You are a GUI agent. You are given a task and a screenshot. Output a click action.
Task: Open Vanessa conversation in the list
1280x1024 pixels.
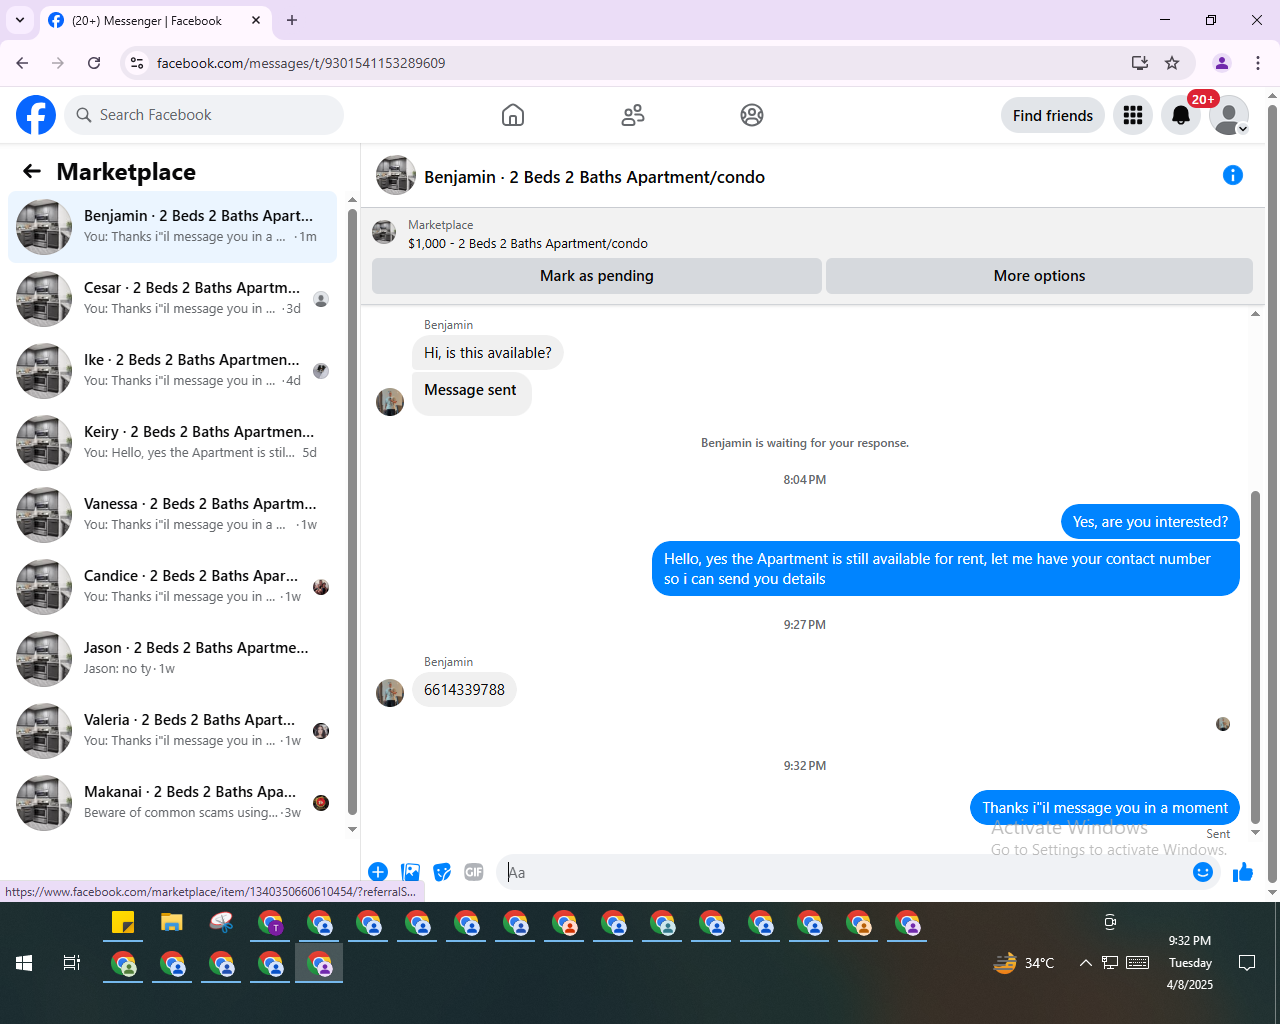[172, 515]
